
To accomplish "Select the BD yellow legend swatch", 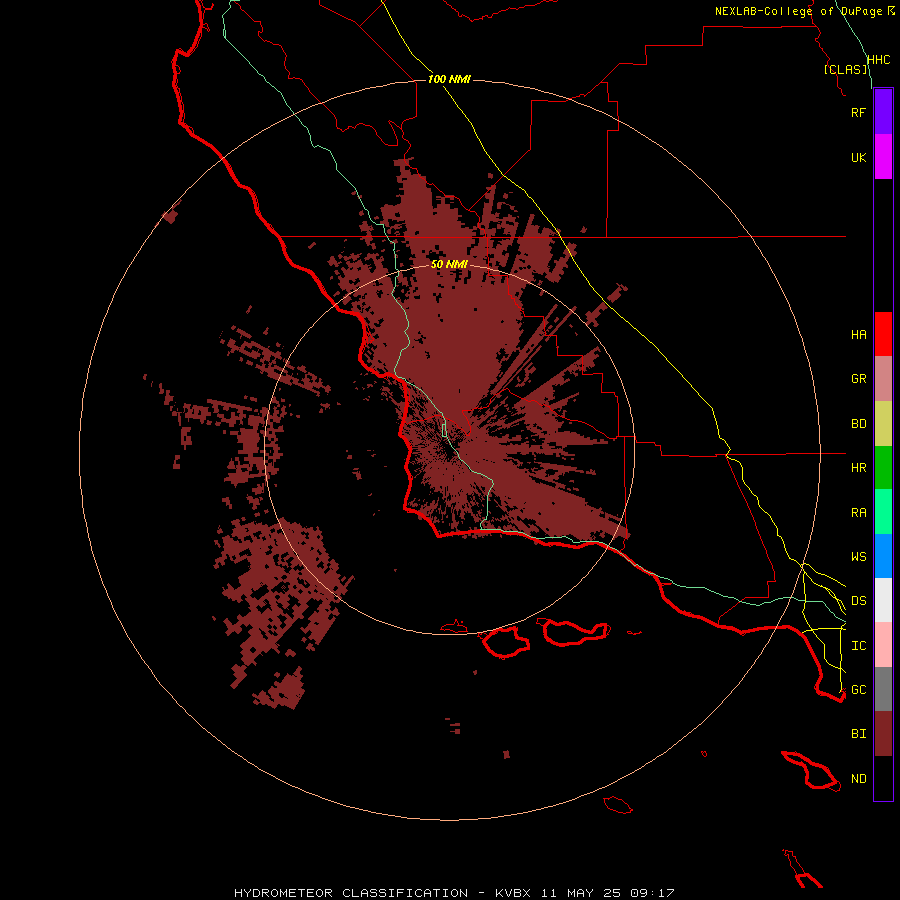I will coord(883,424).
